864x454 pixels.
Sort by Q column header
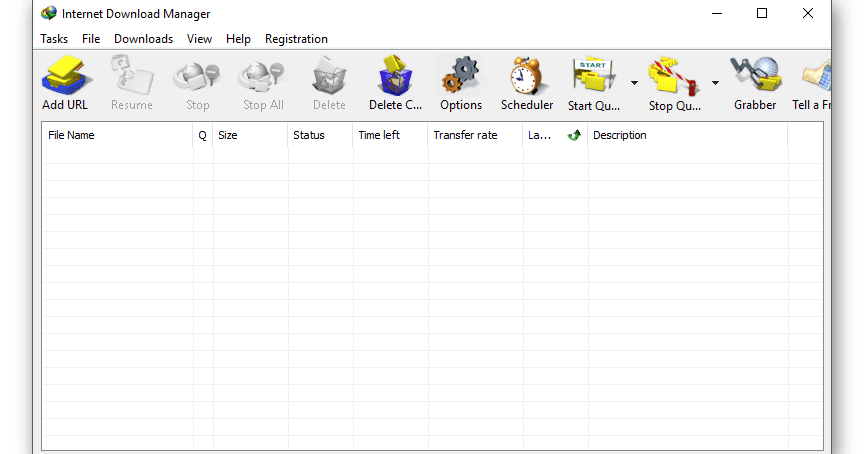(x=203, y=135)
